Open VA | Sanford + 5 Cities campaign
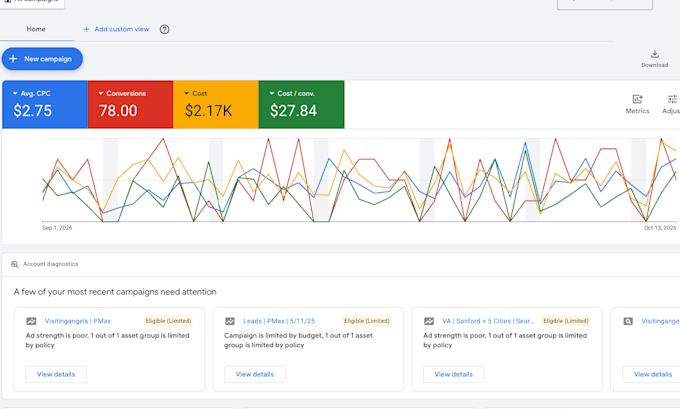680x409 pixels. tap(488, 321)
